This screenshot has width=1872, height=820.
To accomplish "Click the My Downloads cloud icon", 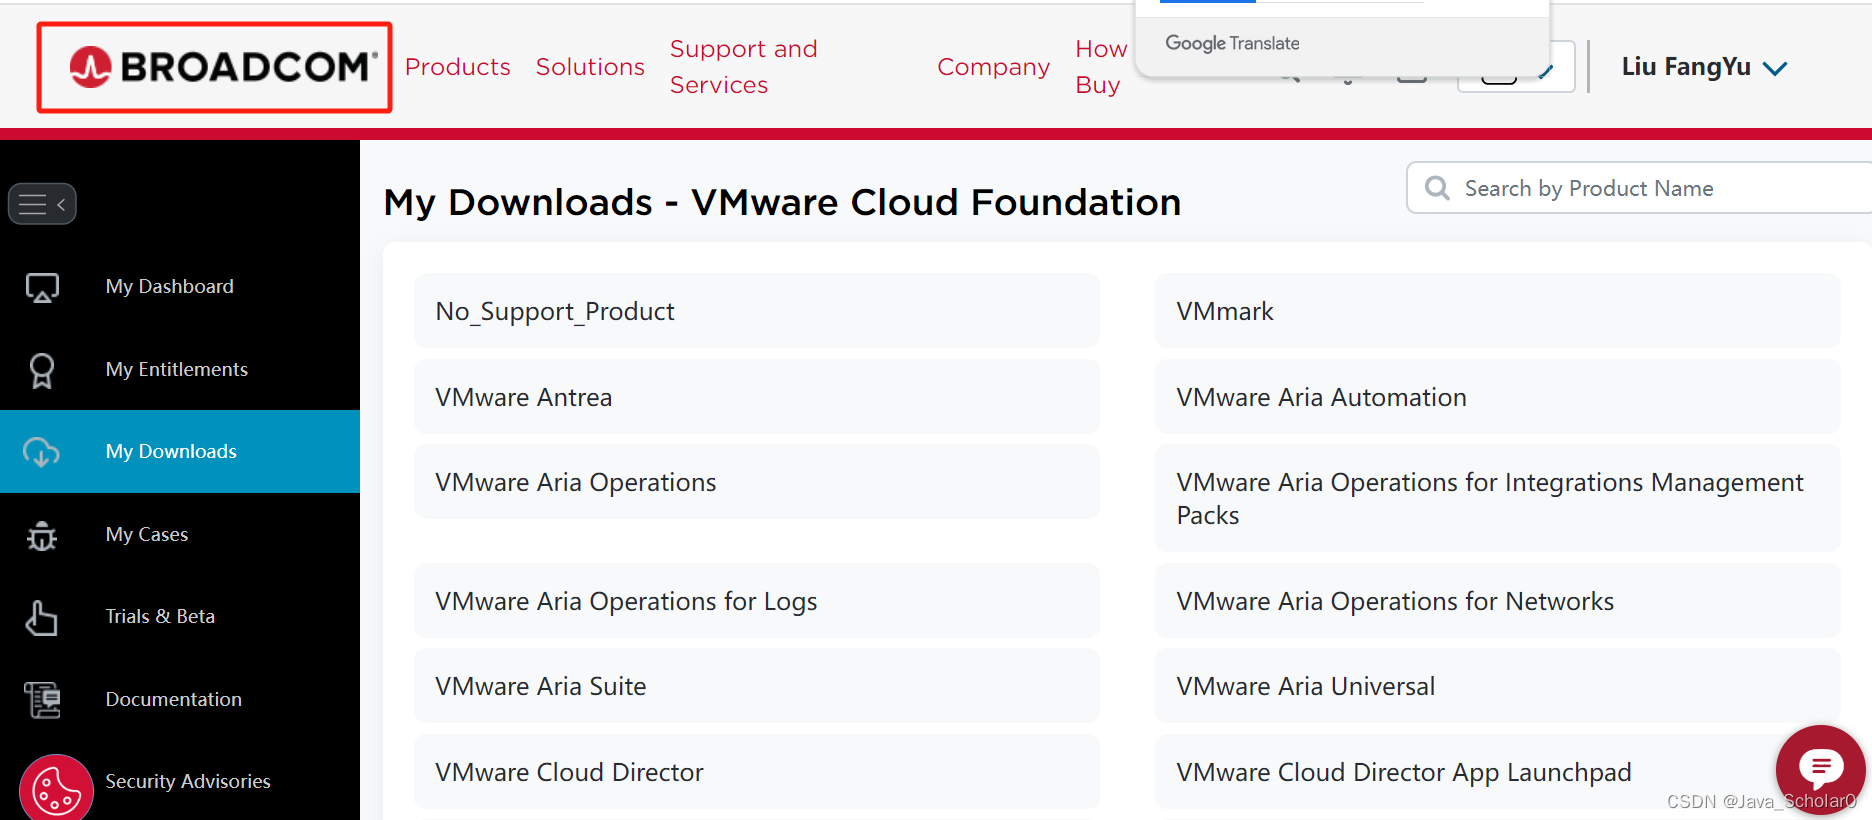I will [42, 452].
